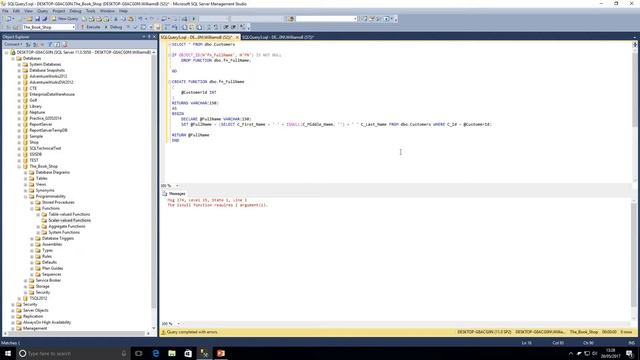This screenshot has width=640, height=360.
Task: Expand the AdventureWorks2012 database node
Action: (x=19, y=76)
